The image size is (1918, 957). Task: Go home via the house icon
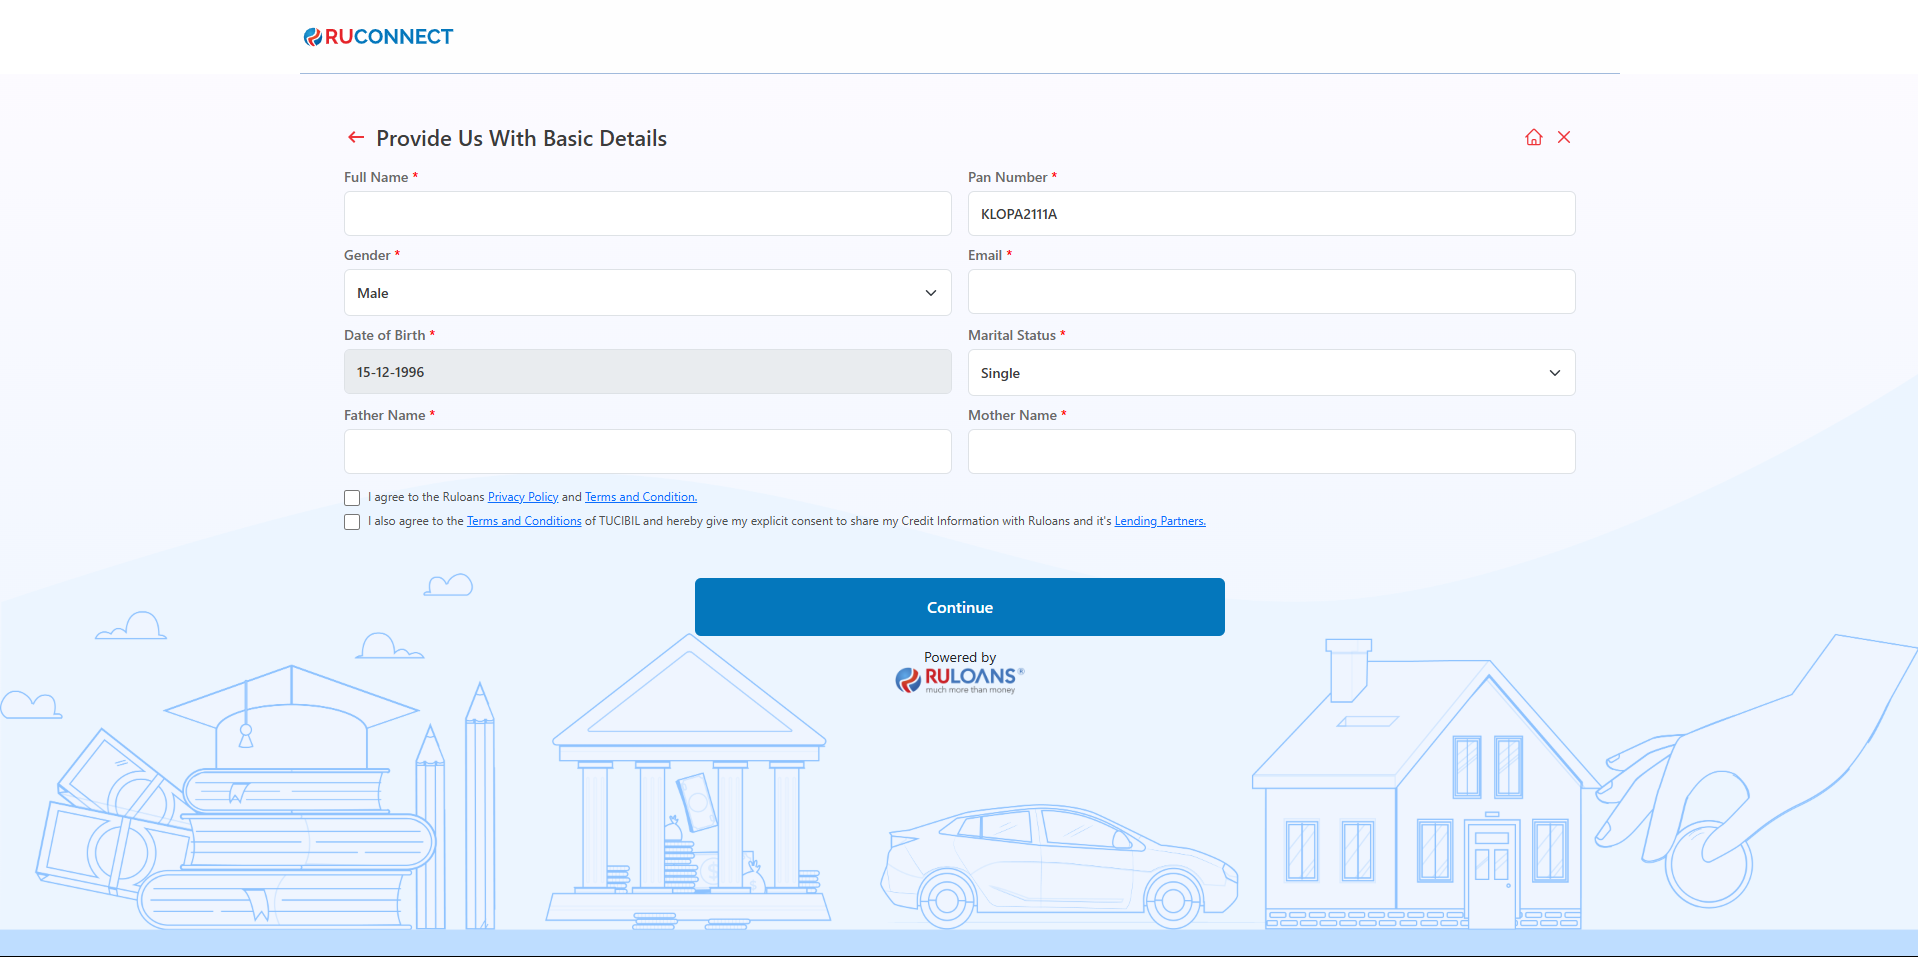point(1533,138)
